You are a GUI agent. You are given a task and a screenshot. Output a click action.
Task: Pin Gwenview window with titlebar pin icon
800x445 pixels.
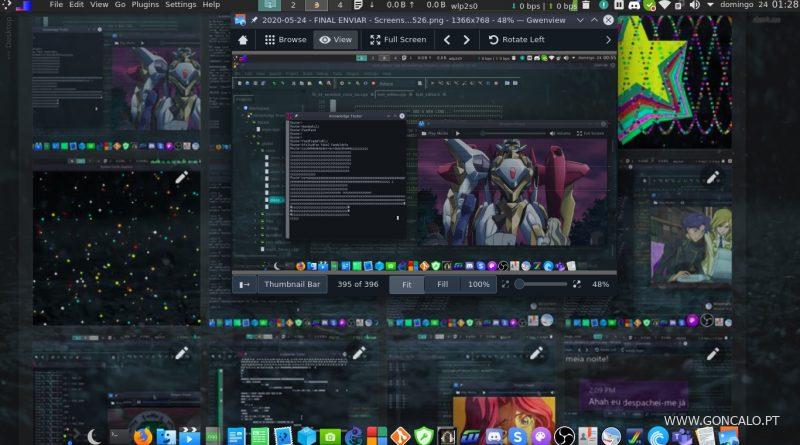[254, 20]
